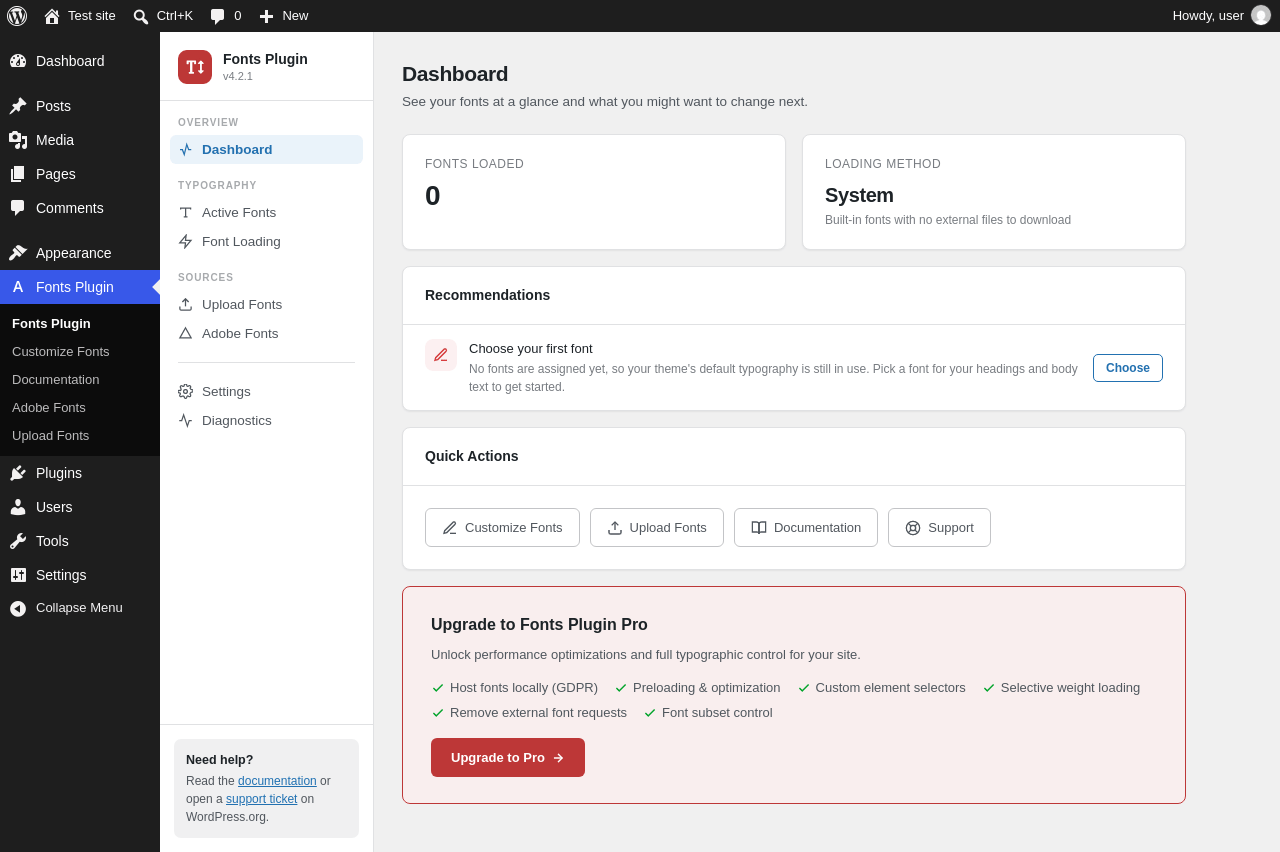
Task: Click the New plus icon
Action: 266,16
